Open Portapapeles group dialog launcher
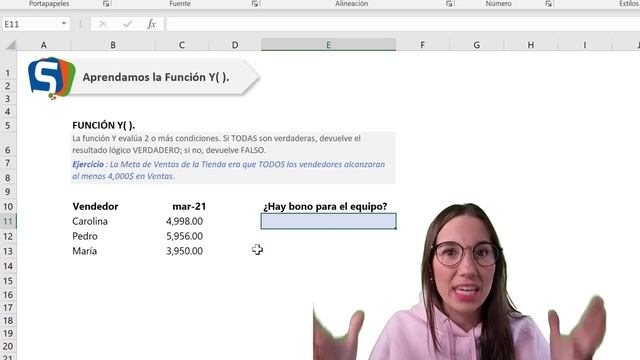This screenshot has height=360, width=640. tap(106, 4)
